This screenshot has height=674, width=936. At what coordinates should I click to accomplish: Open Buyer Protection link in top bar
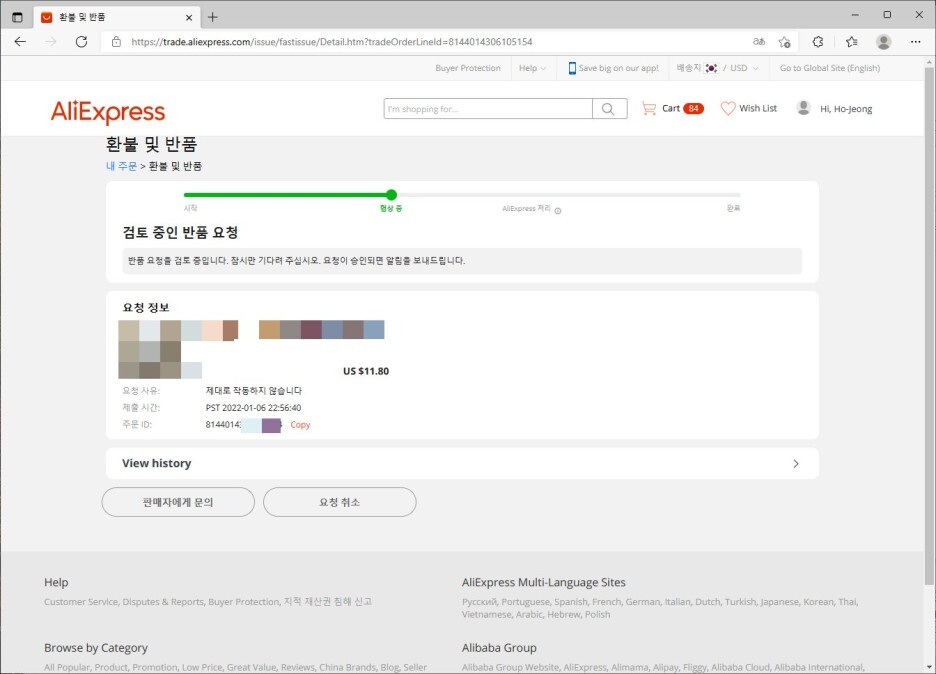pos(468,68)
